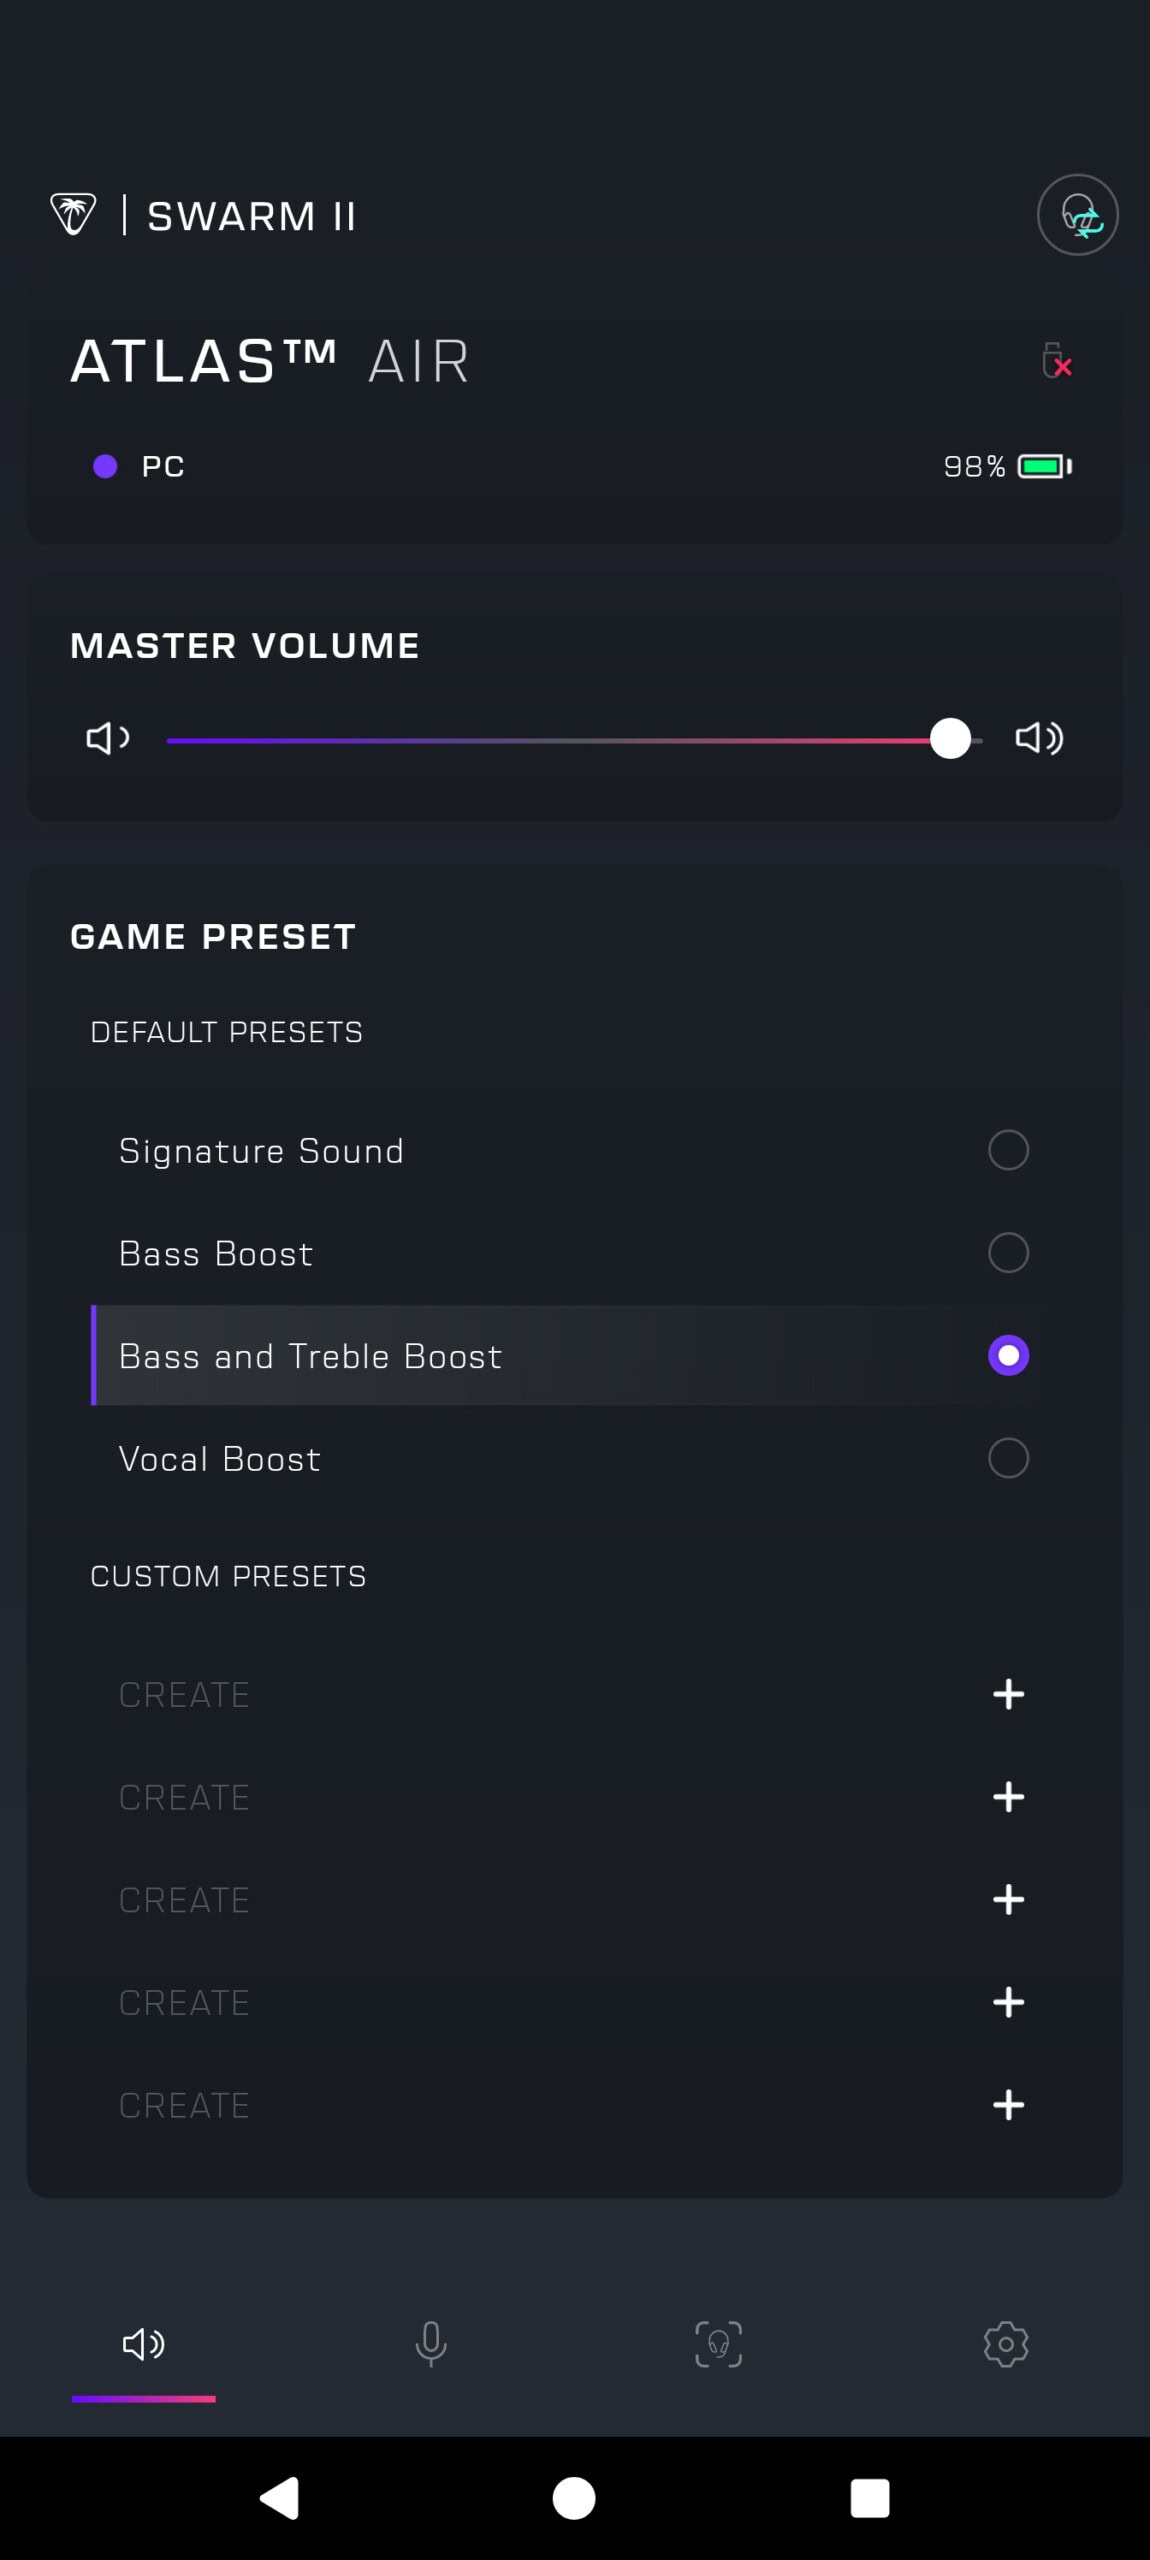This screenshot has height=2560, width=1150.
Task: Tap the third CREATE custom preset label
Action: 184,1900
